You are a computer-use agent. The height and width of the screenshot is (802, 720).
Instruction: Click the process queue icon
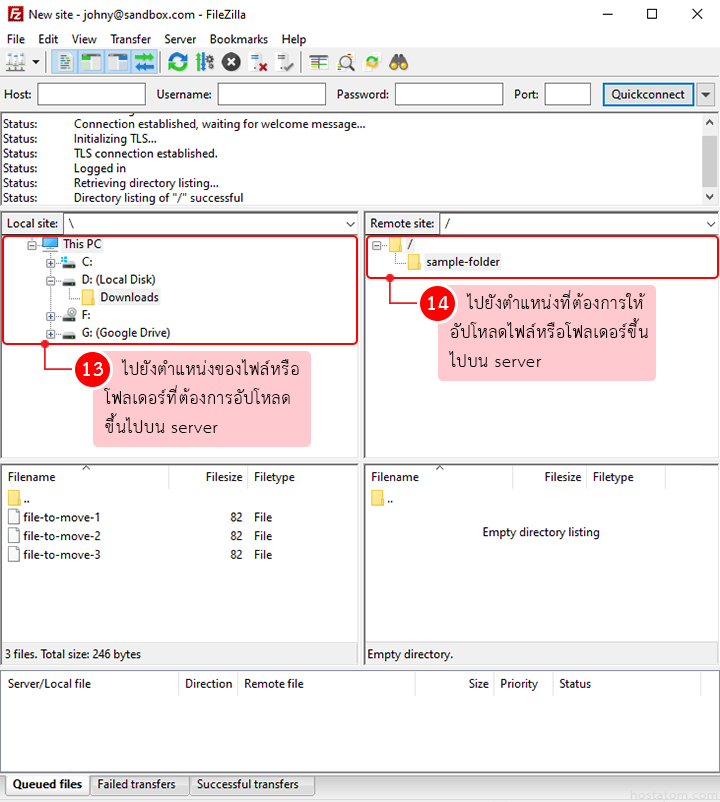205,62
